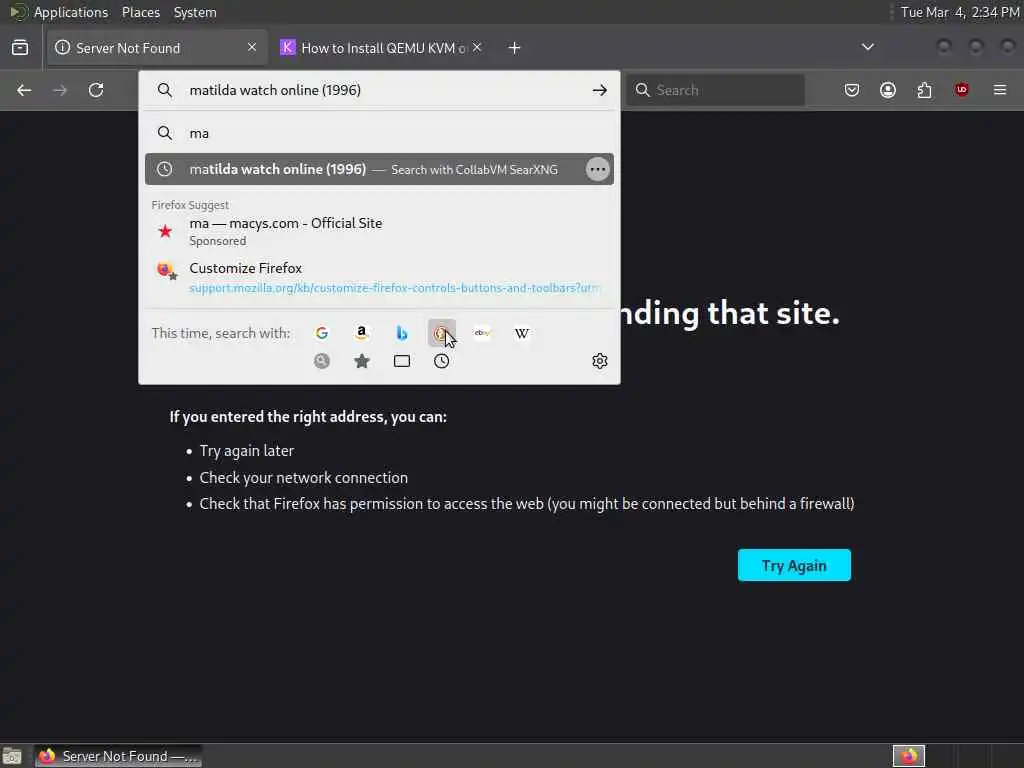This screenshot has height=768, width=1024.
Task: Search bookmarks using the star icon
Action: [x=362, y=361]
